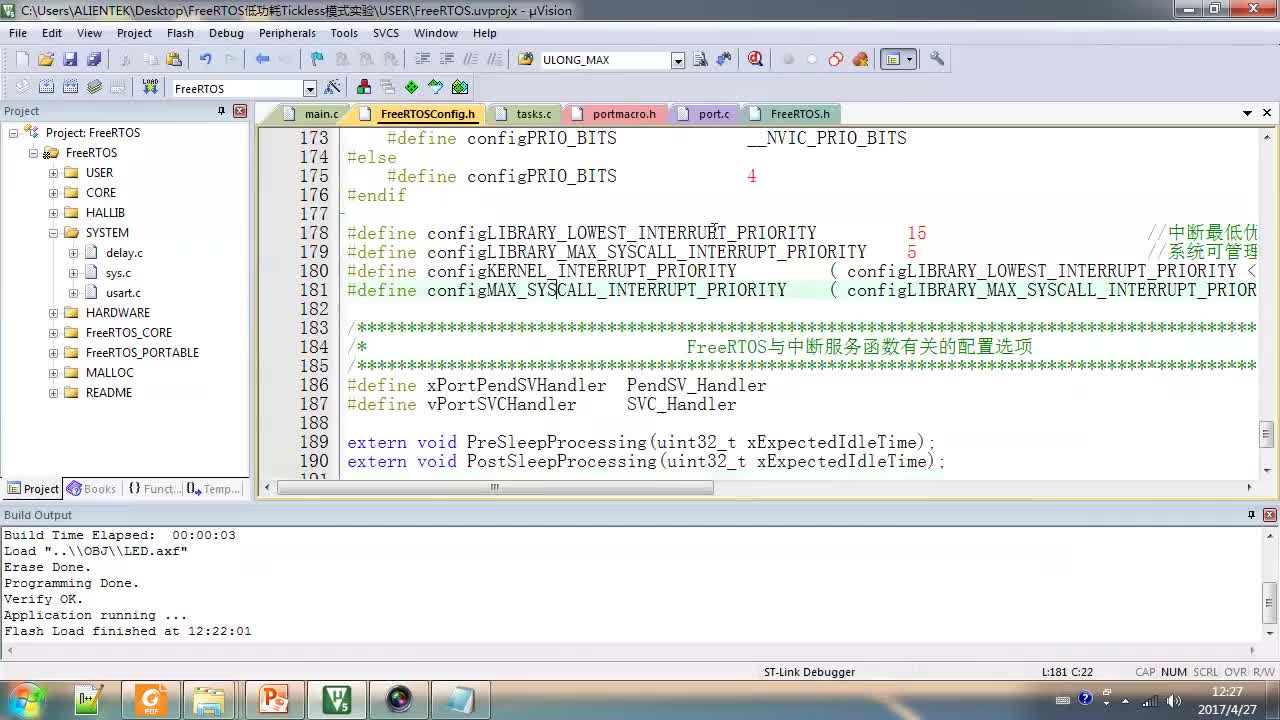Switch to the Books panel tab

[x=92, y=489]
